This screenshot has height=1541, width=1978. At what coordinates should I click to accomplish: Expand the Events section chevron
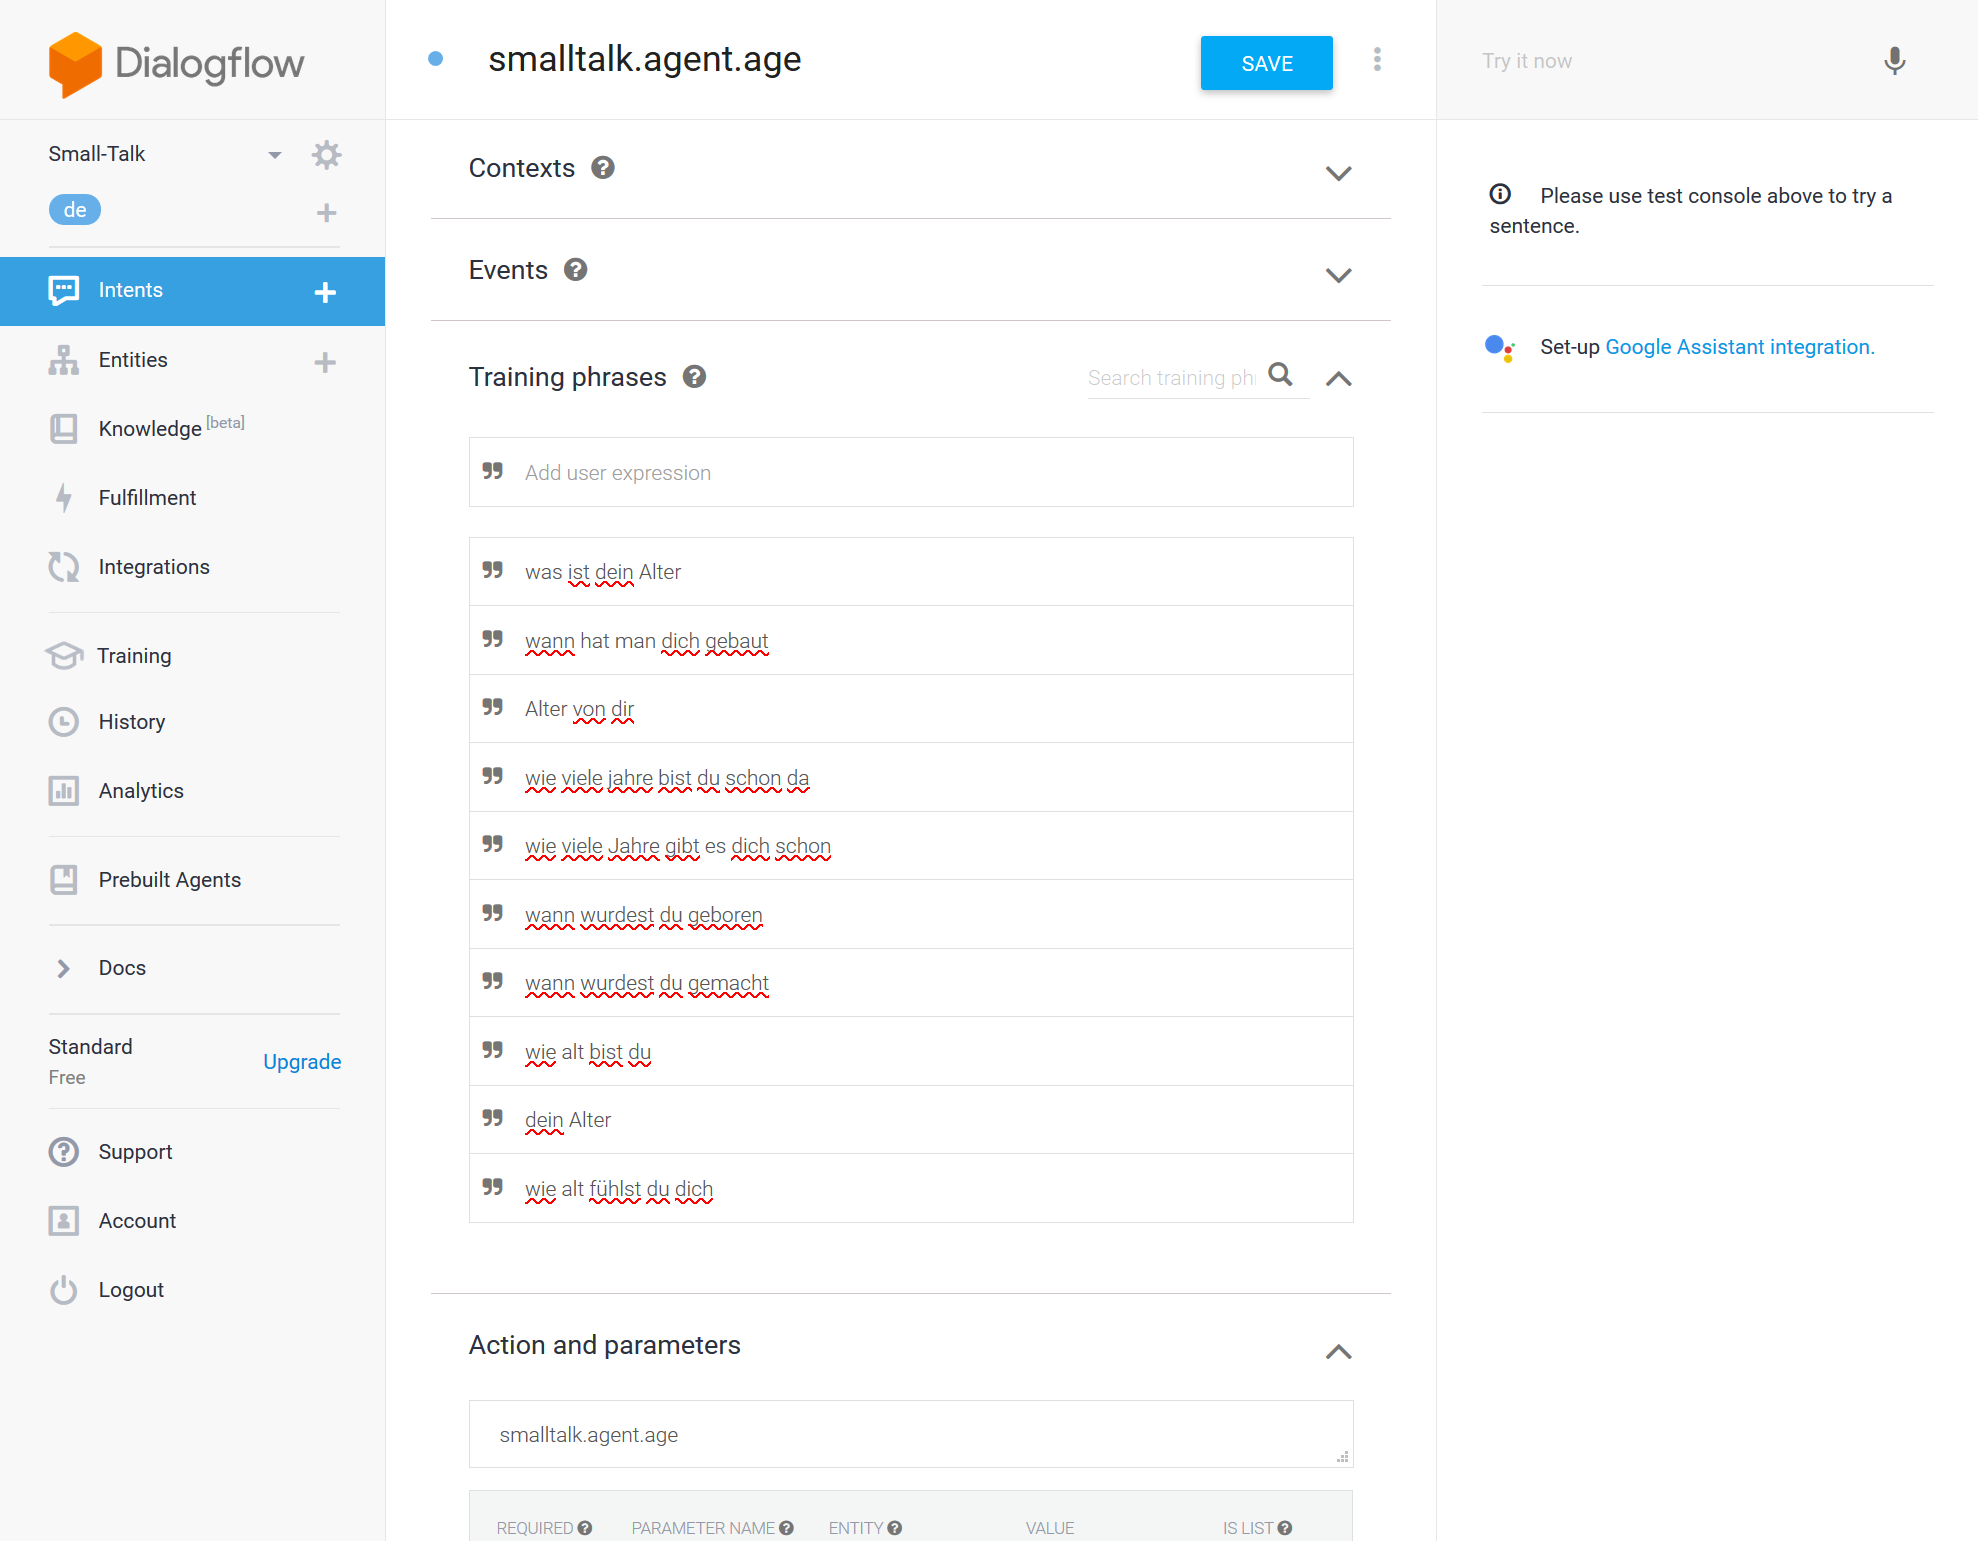tap(1338, 275)
